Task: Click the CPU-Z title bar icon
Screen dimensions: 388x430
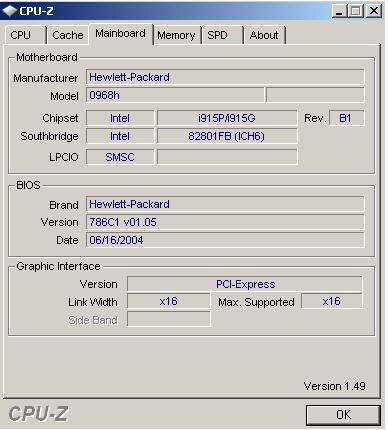Action: coord(9,11)
